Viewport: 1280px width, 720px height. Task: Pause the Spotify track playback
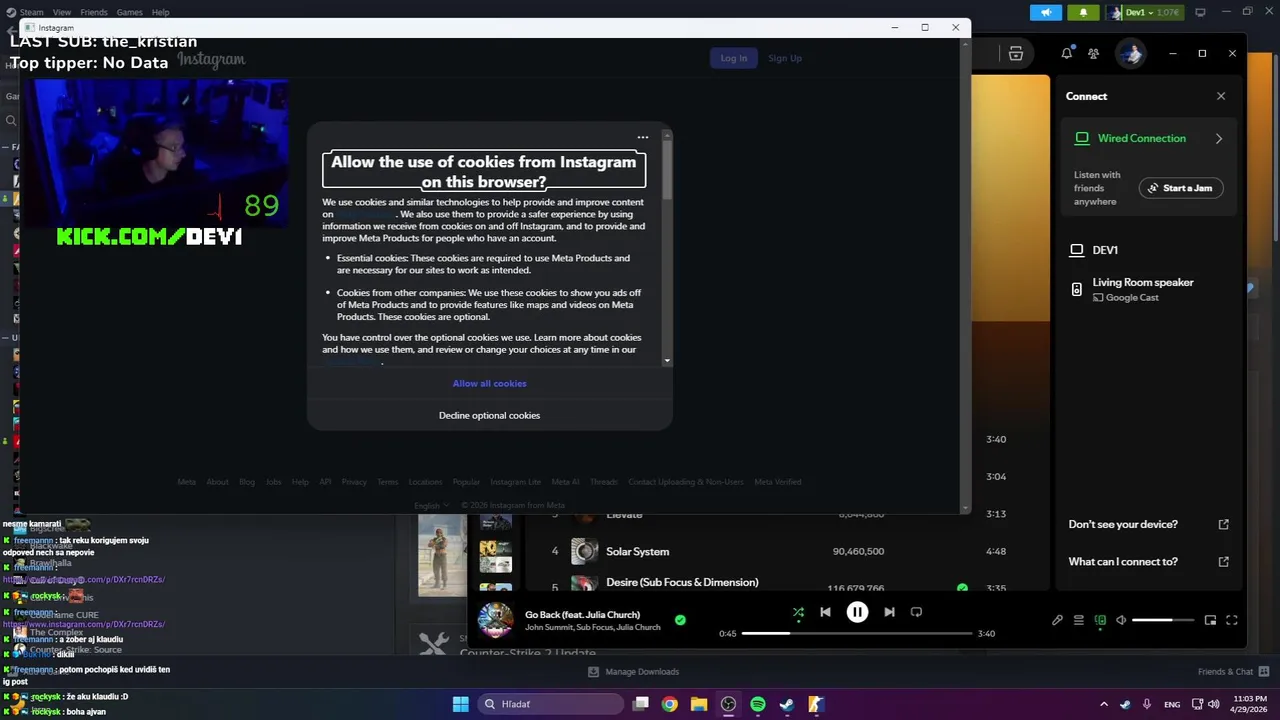click(857, 612)
